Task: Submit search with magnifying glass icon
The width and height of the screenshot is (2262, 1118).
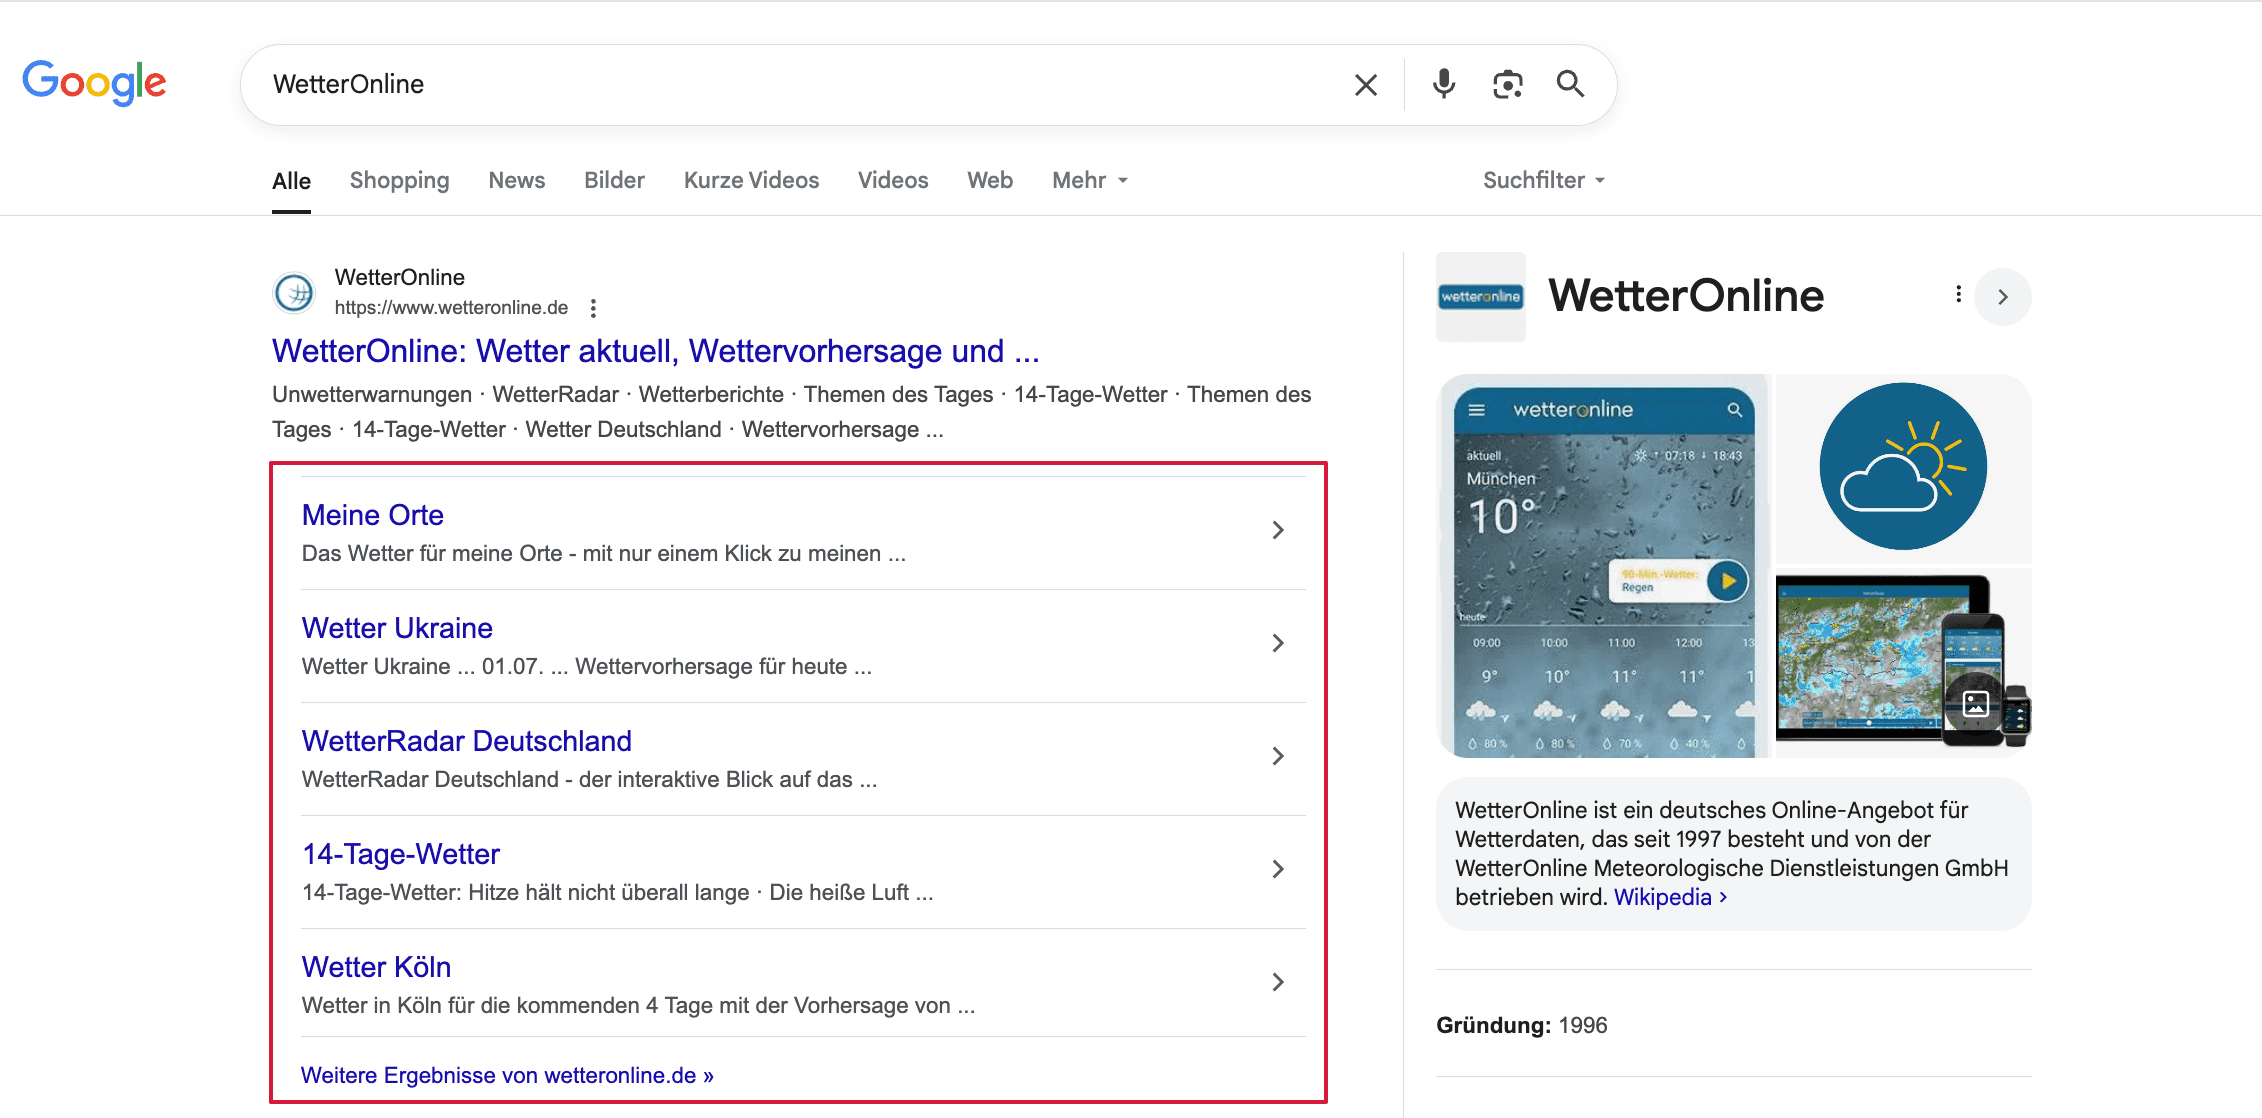Action: point(1570,84)
